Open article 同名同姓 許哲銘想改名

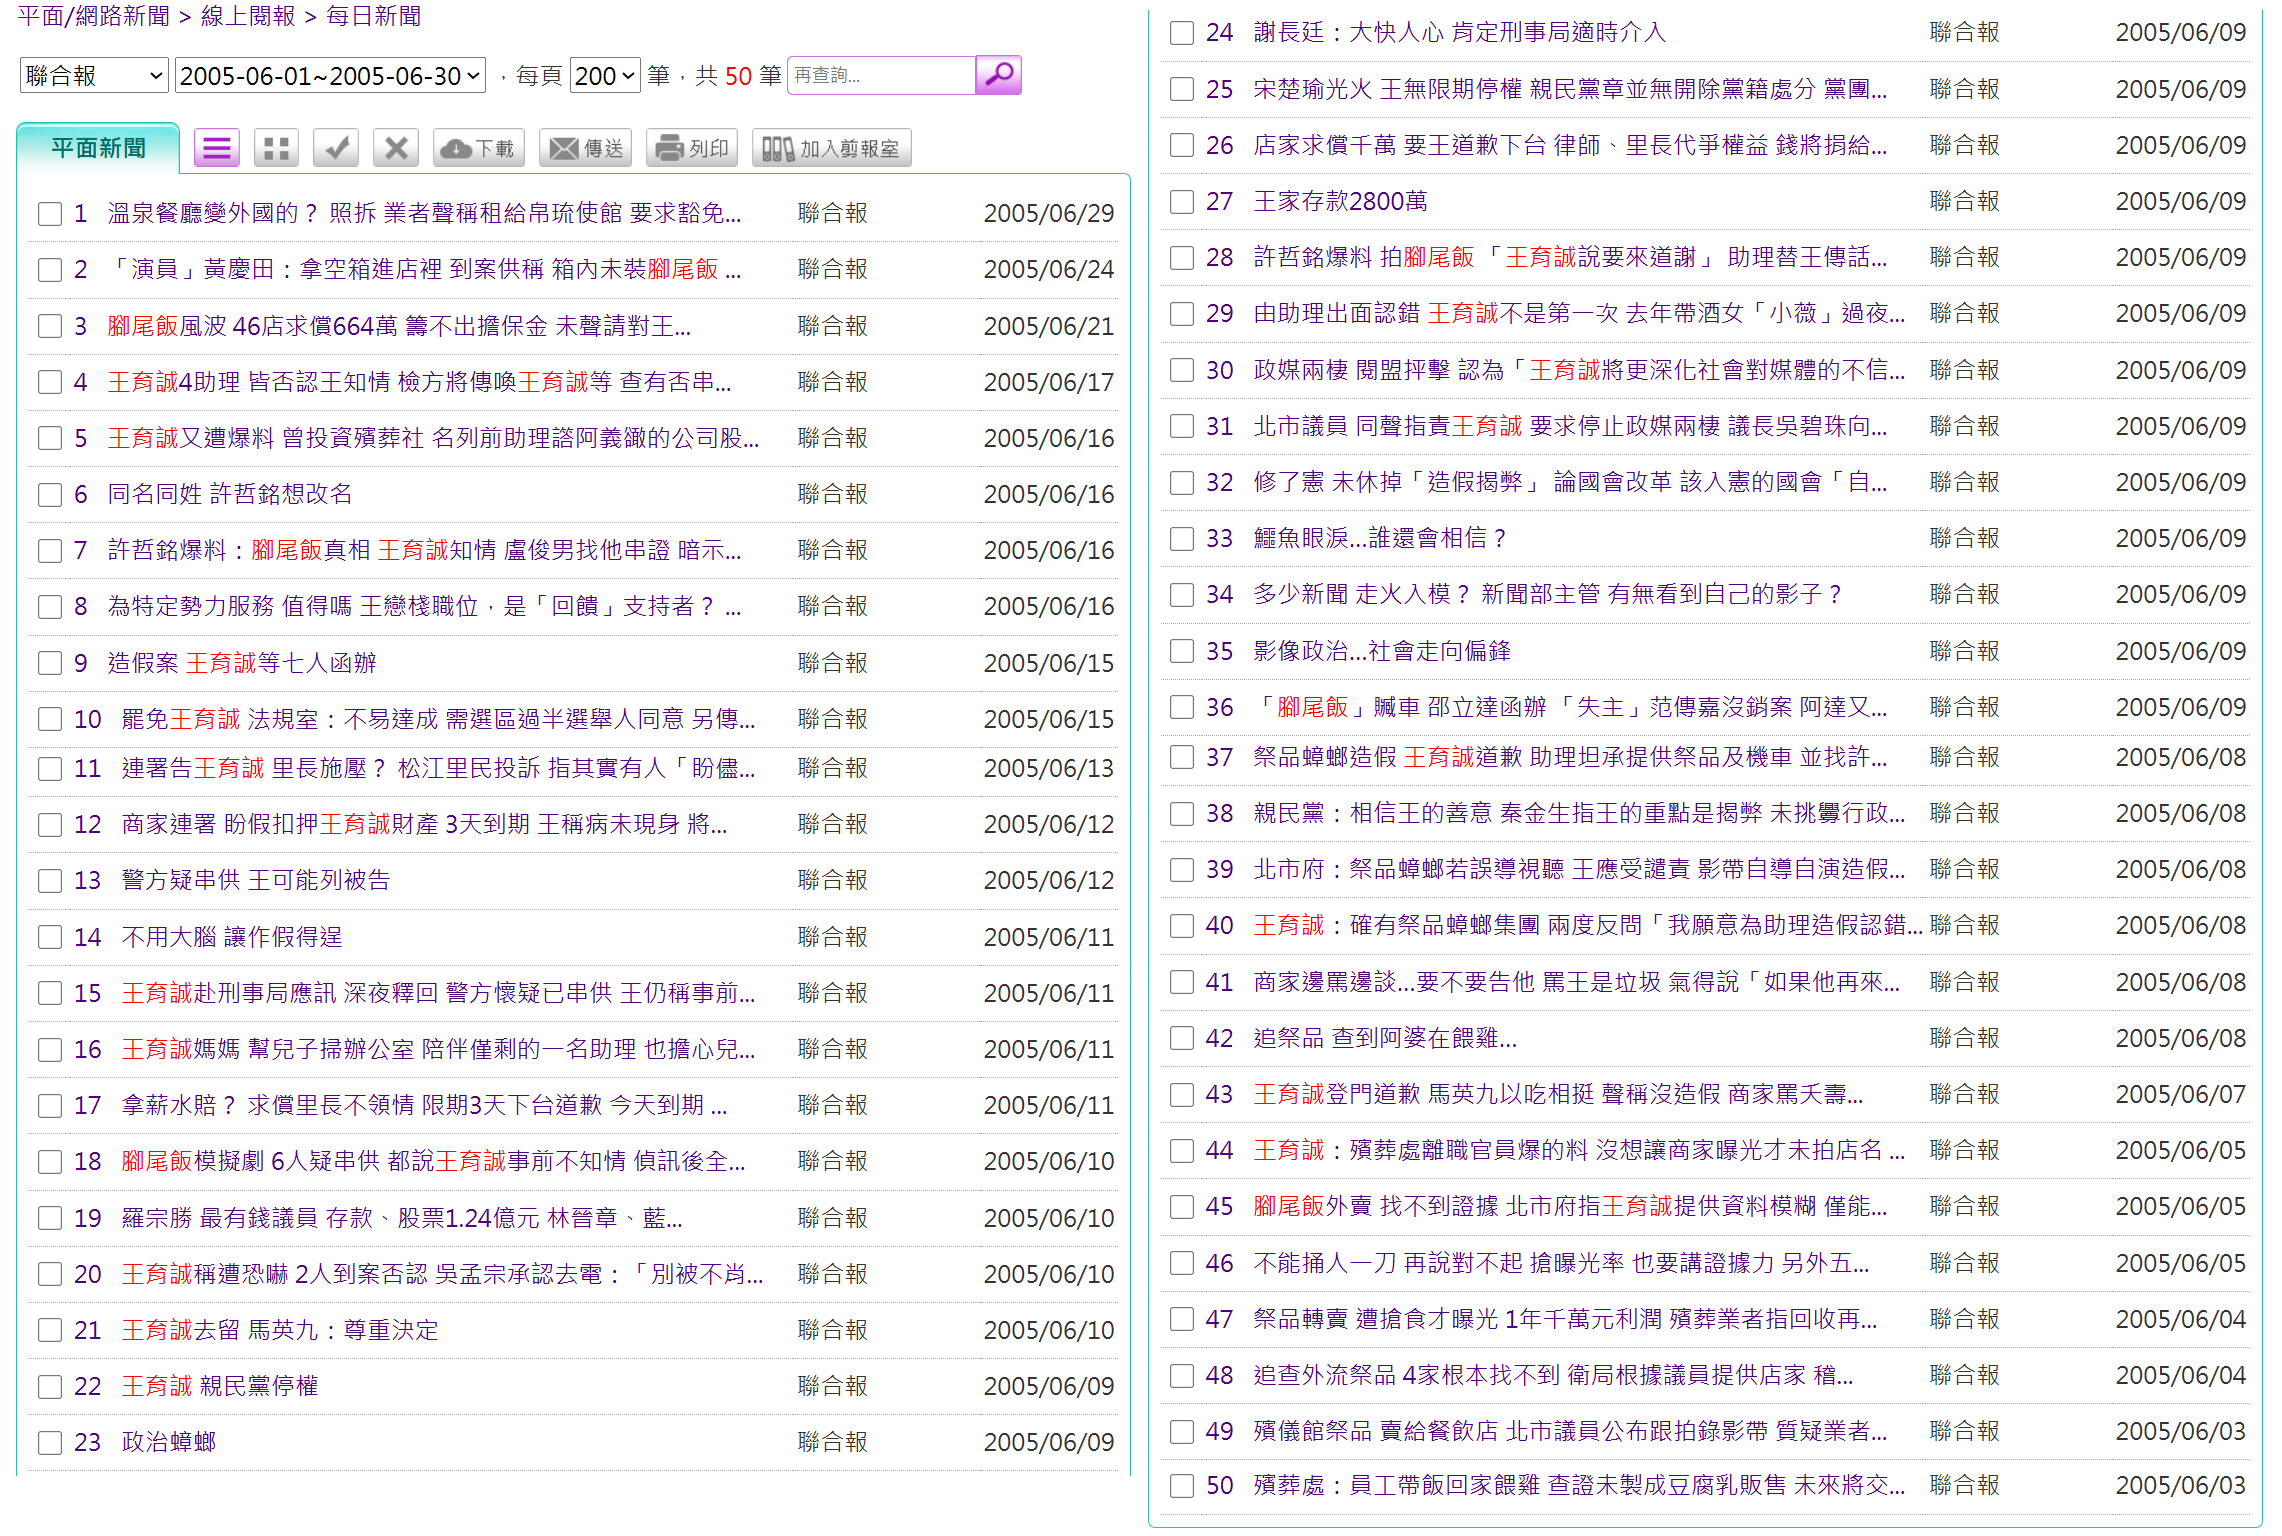click(230, 494)
